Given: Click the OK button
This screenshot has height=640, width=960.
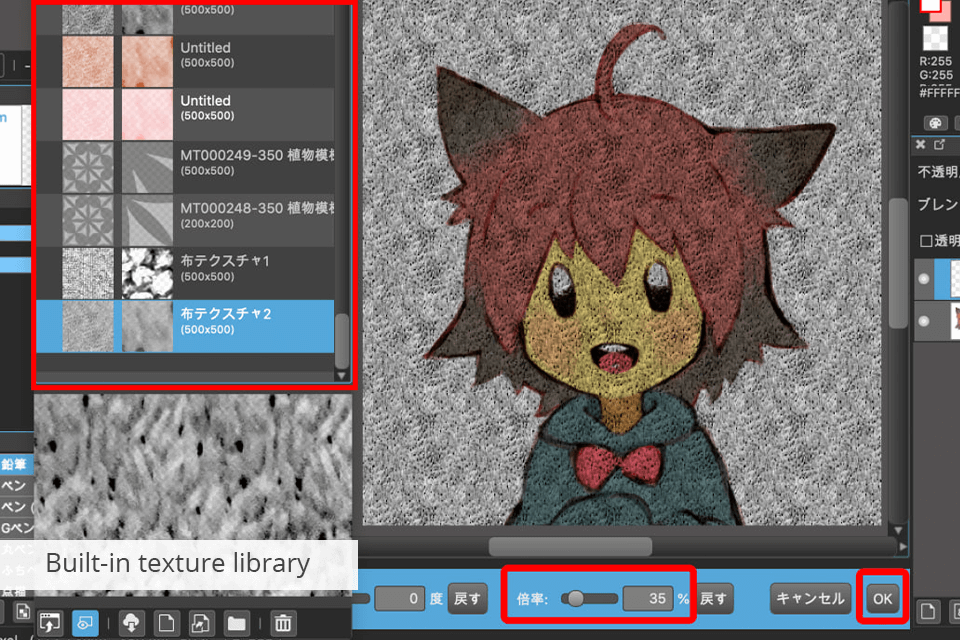Looking at the screenshot, I should click(x=882, y=598).
